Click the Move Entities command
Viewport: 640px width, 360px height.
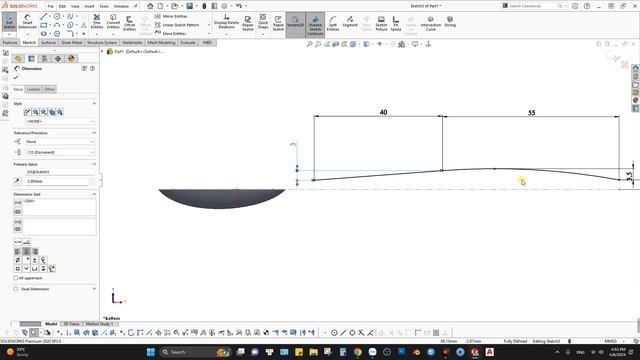171,33
